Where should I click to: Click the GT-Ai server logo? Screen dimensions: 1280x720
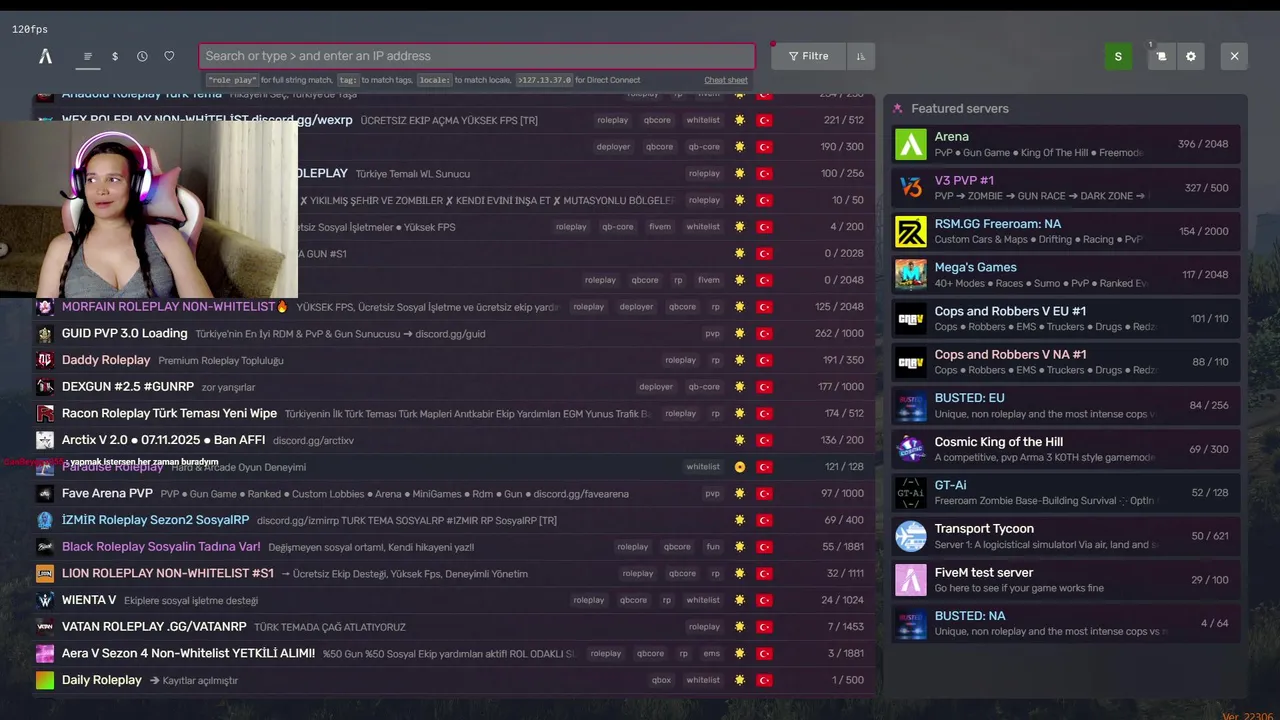(911, 492)
